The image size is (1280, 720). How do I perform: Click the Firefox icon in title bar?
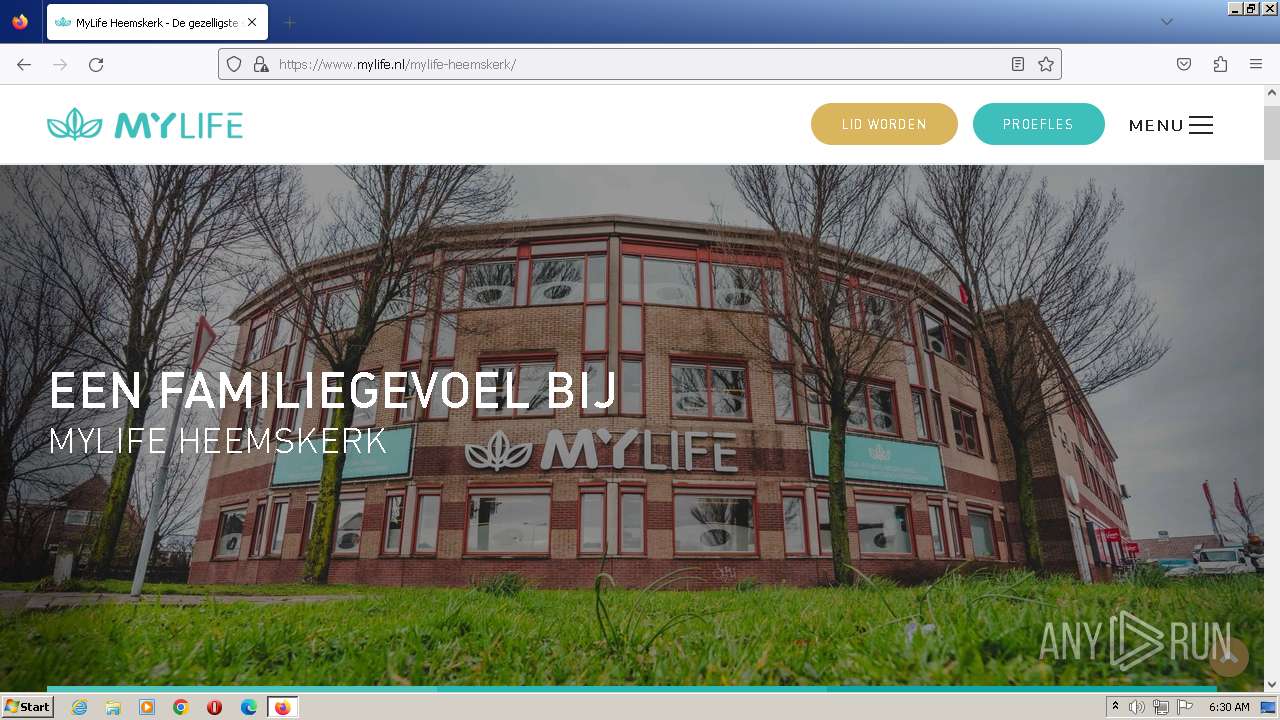click(20, 22)
